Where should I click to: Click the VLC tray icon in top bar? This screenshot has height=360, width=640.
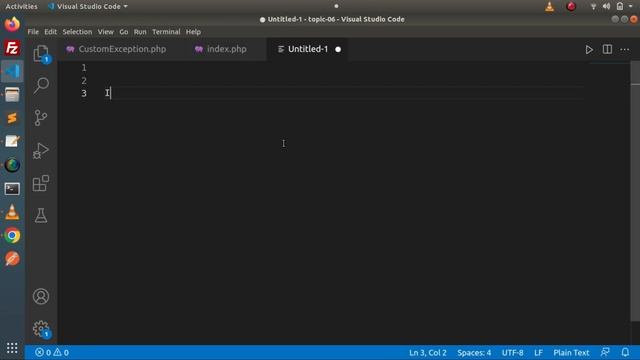[x=550, y=6]
